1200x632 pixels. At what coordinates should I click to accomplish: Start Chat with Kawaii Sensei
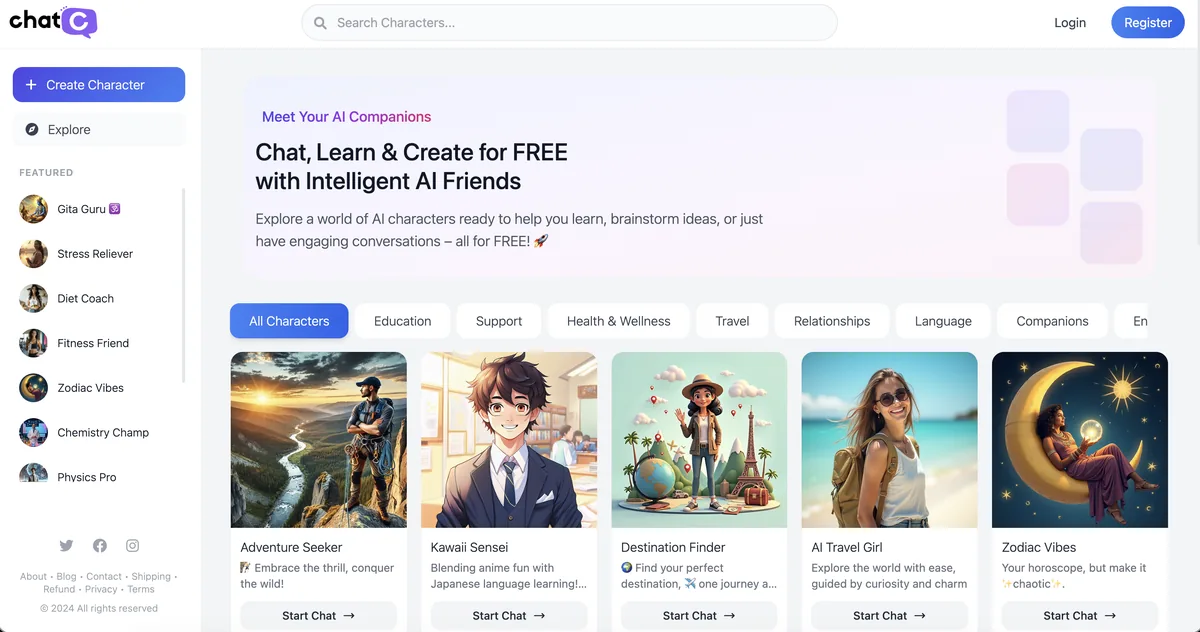point(509,616)
